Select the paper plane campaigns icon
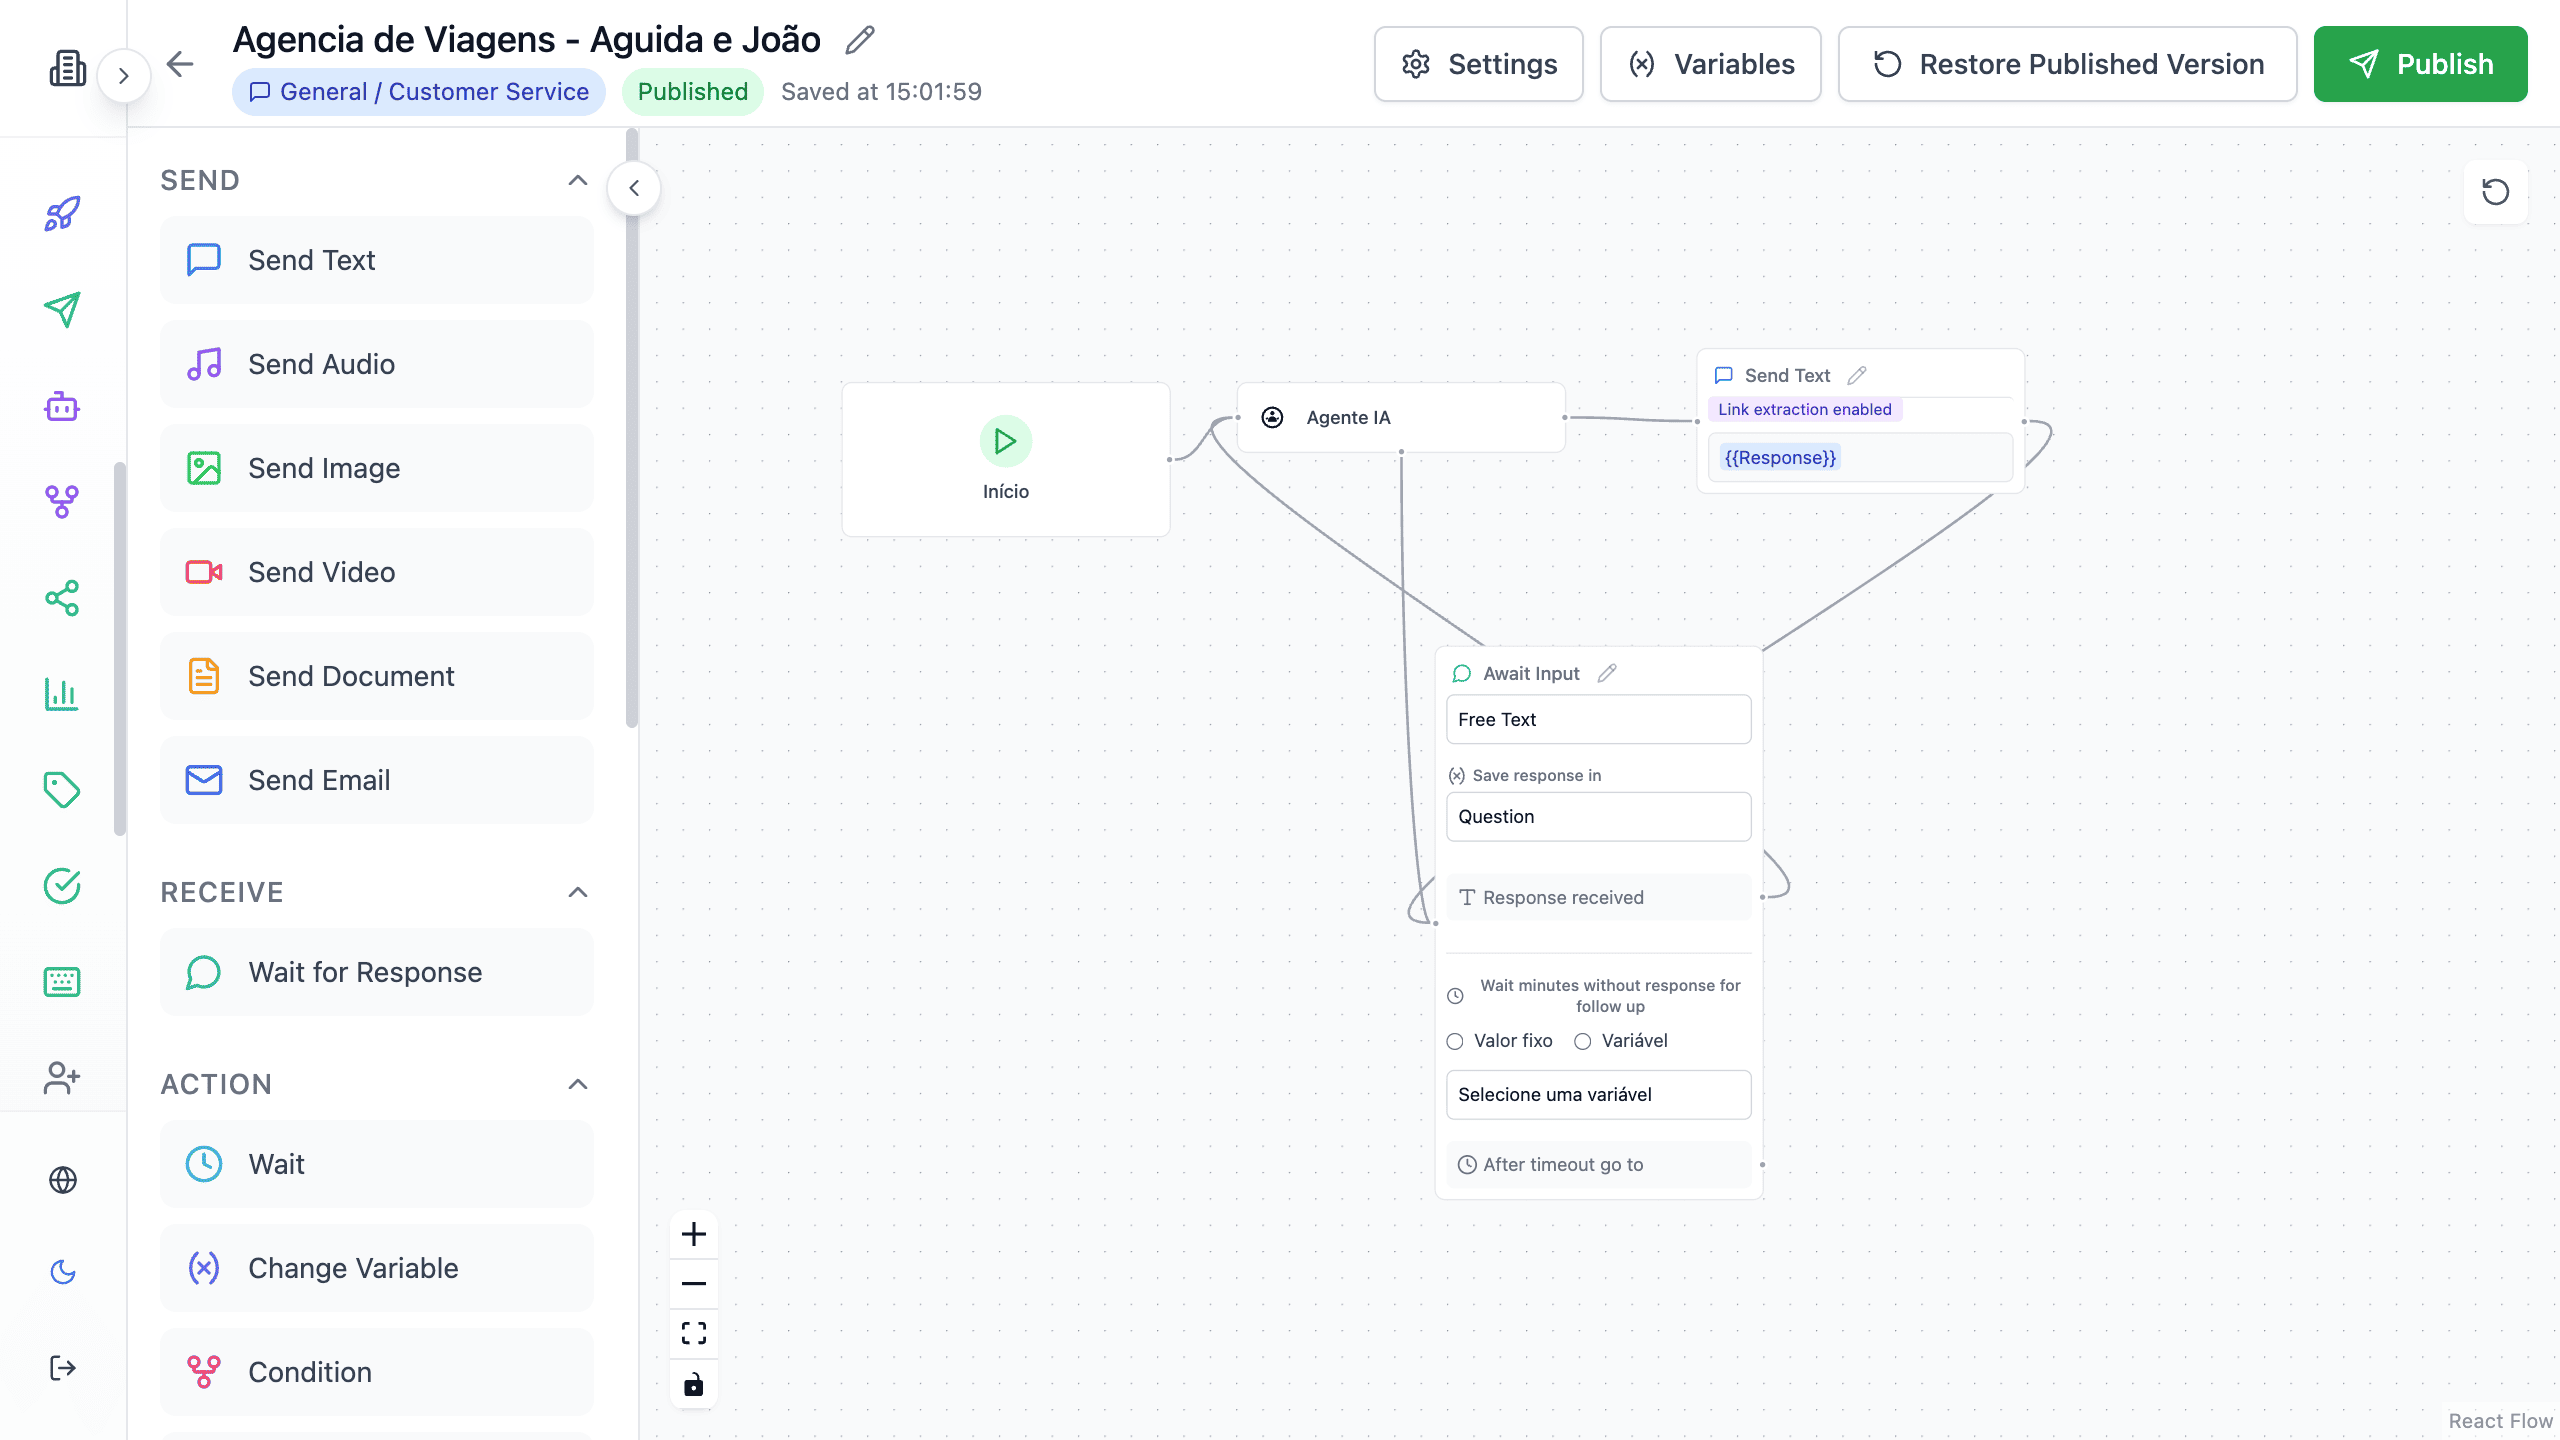Image resolution: width=2560 pixels, height=1440 pixels. [61, 309]
